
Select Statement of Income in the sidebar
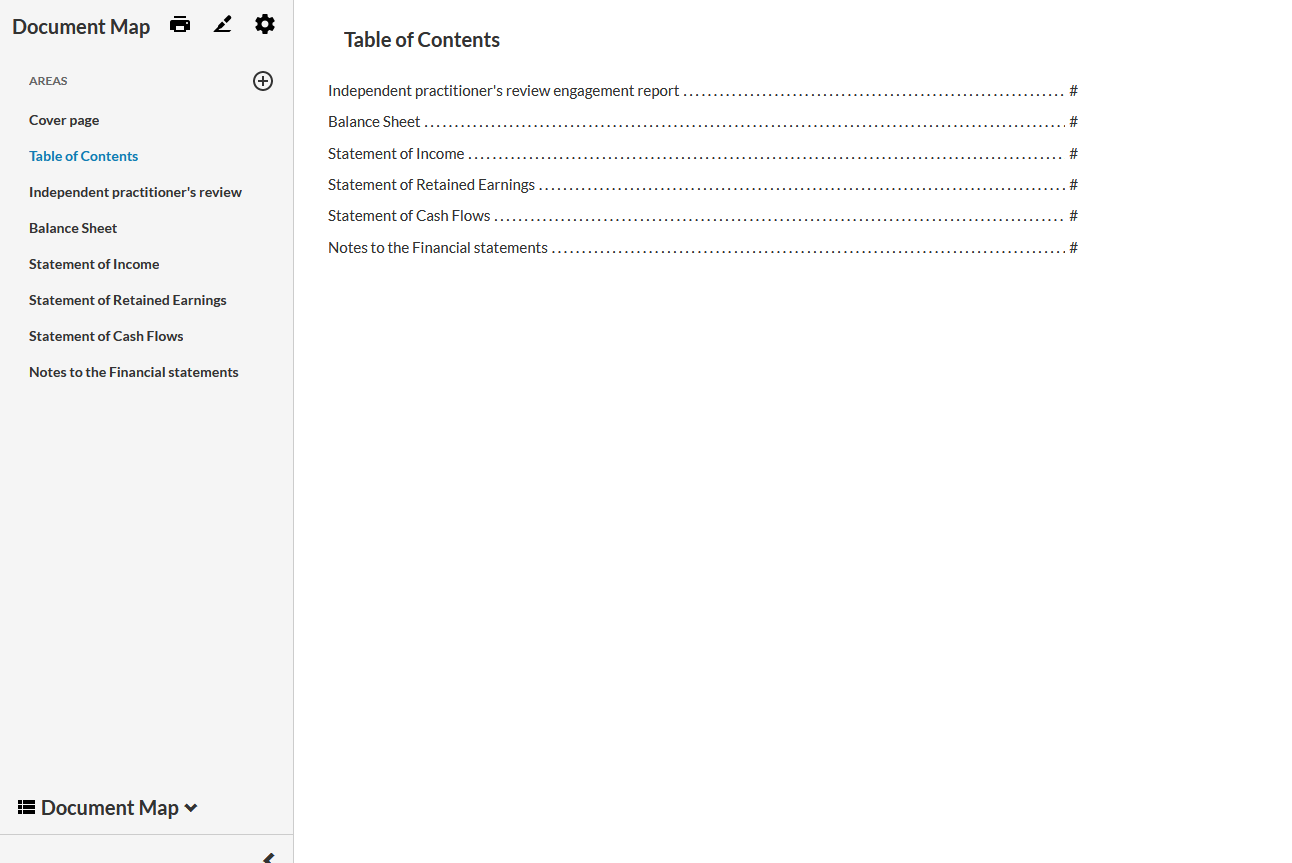click(94, 264)
